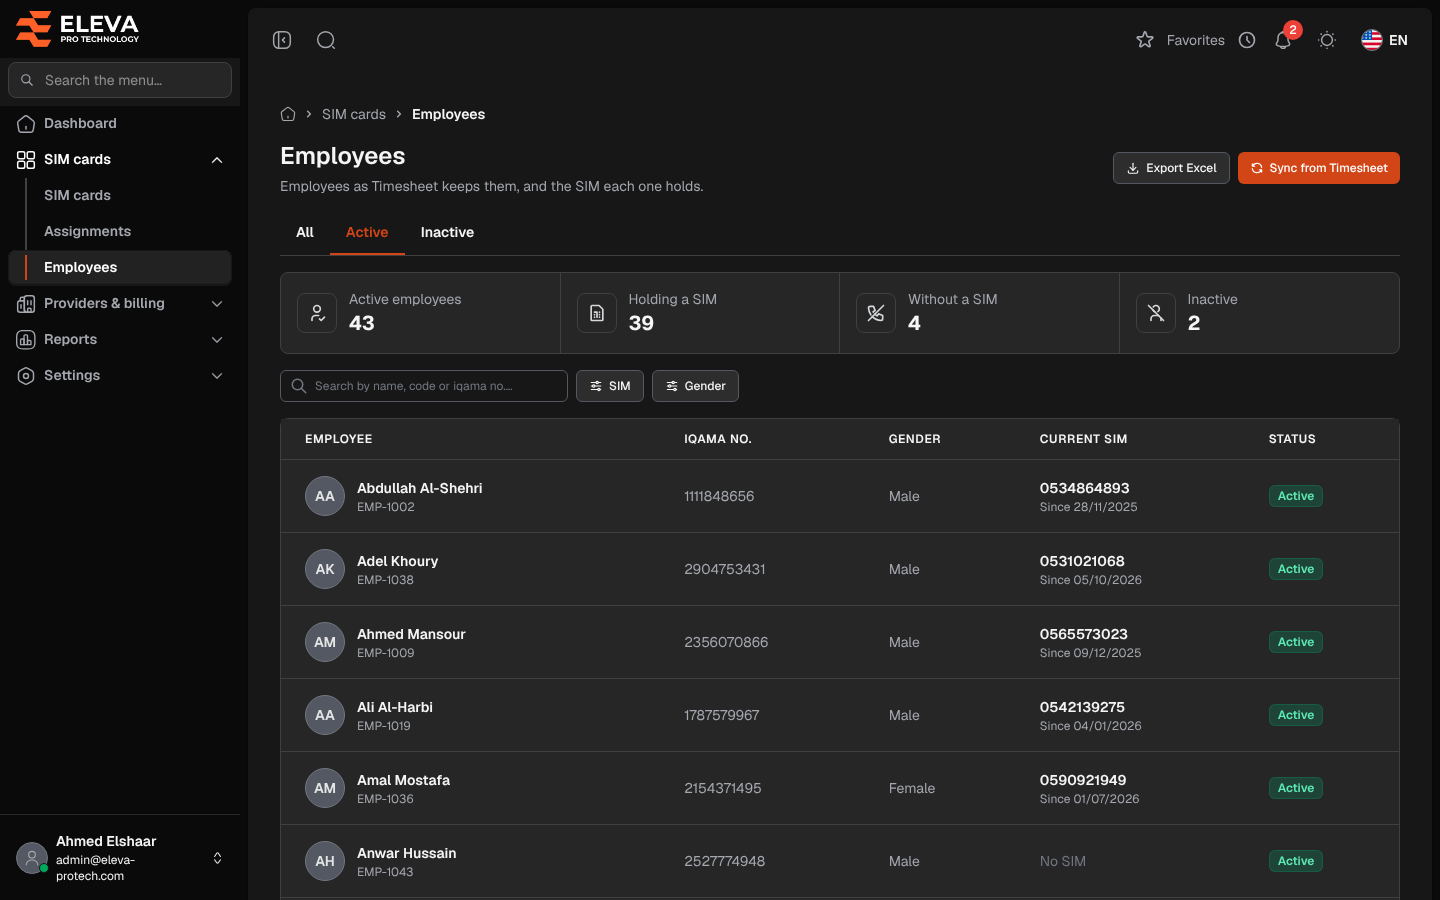The image size is (1440, 900).
Task: Open the recent history clock icon
Action: click(1247, 40)
